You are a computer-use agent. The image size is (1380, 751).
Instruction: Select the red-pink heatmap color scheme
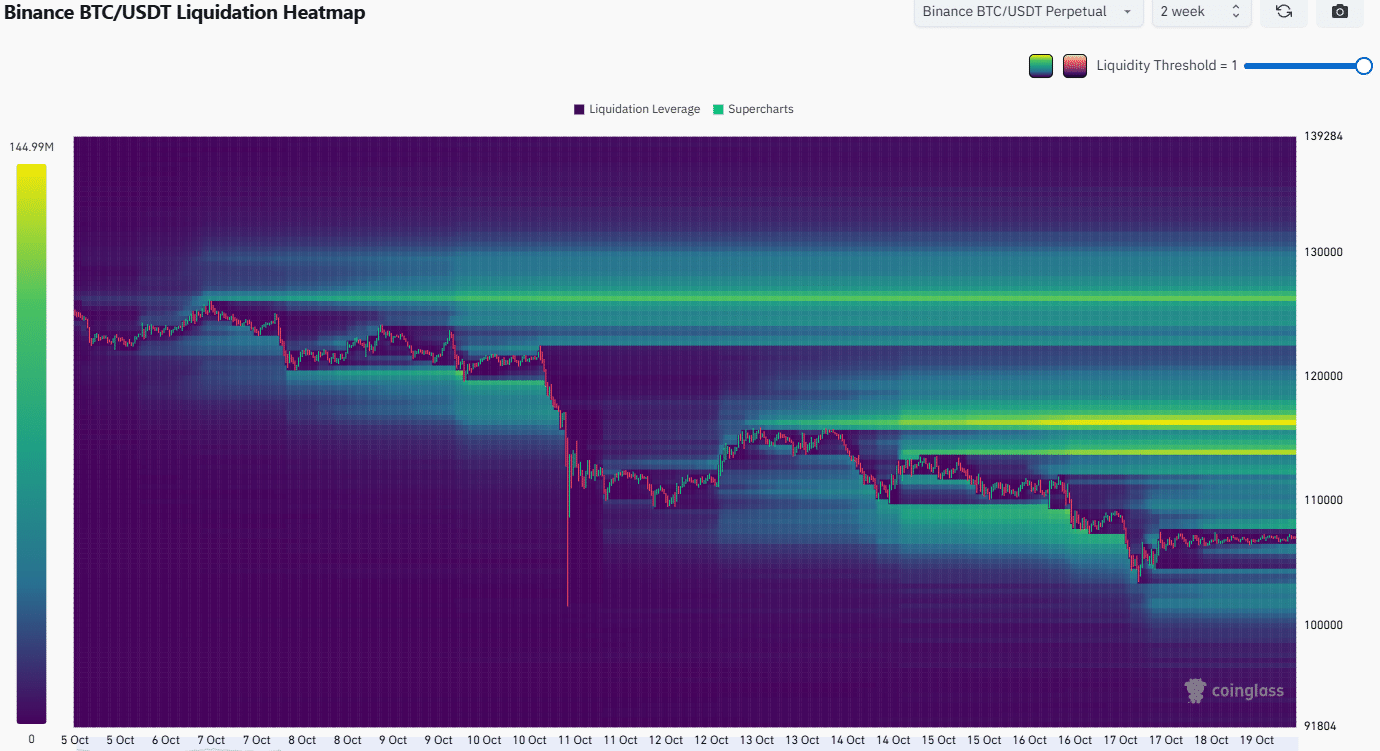coord(1075,66)
